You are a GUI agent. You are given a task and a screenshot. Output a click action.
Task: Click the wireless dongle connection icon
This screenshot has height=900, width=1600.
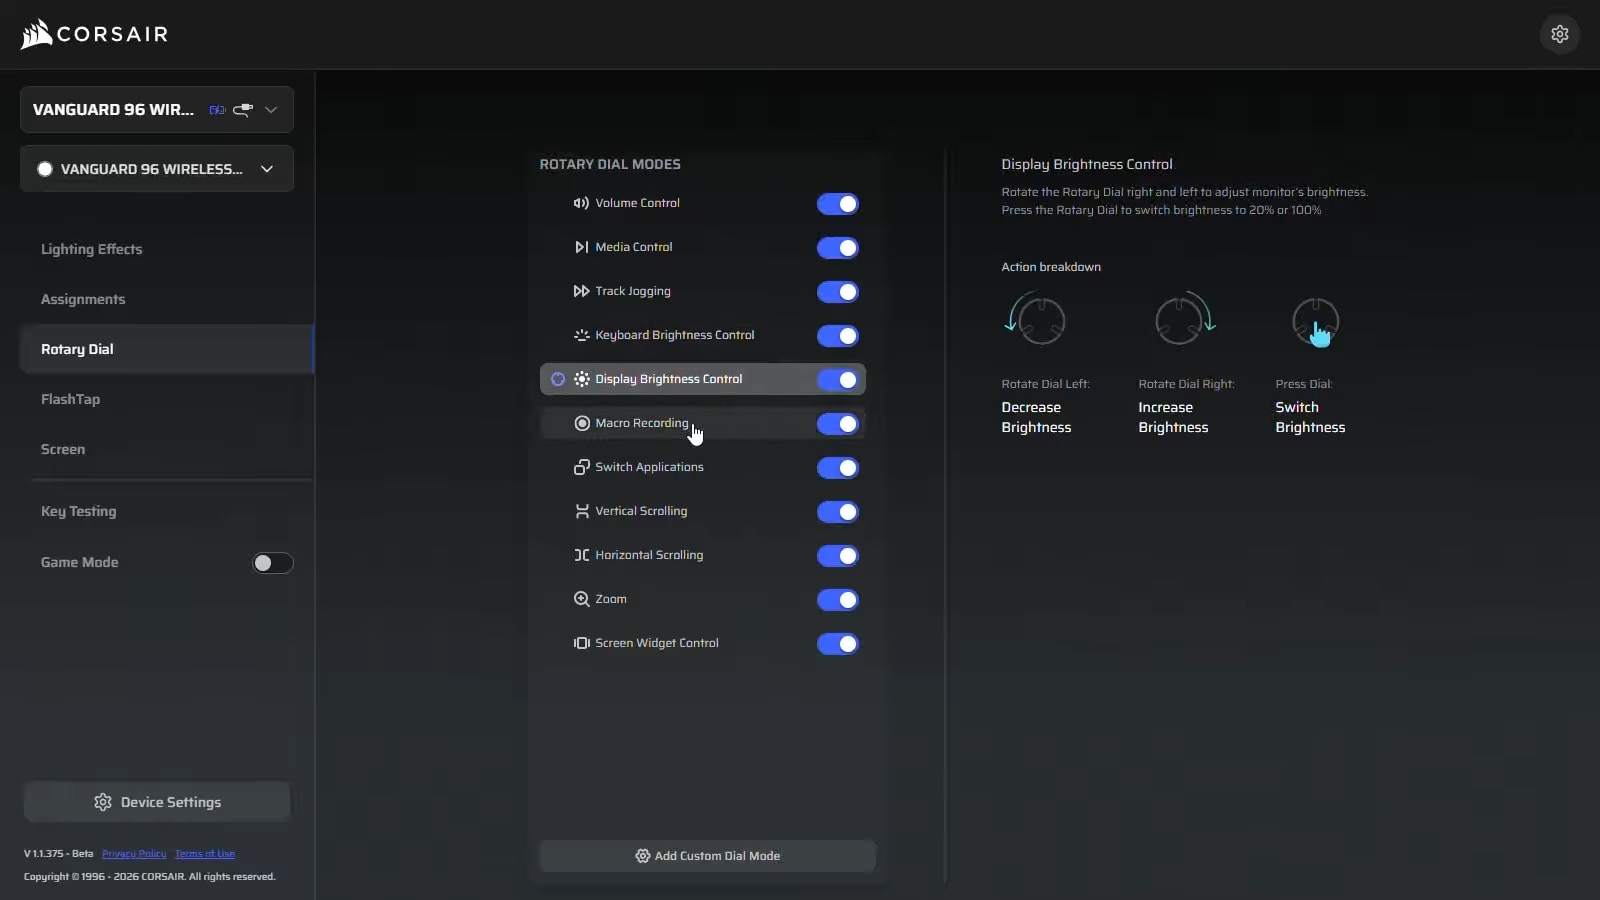243,110
